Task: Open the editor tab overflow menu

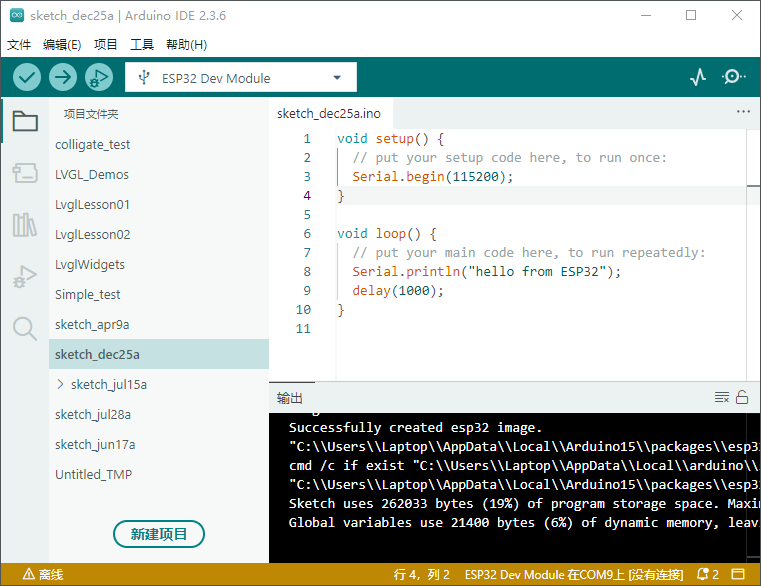Action: point(743,112)
